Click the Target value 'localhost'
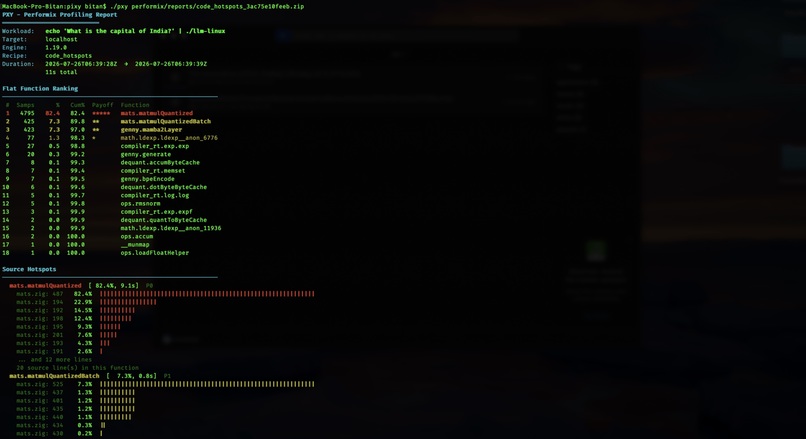Screen dimensions: 806x439 tap(61, 39)
